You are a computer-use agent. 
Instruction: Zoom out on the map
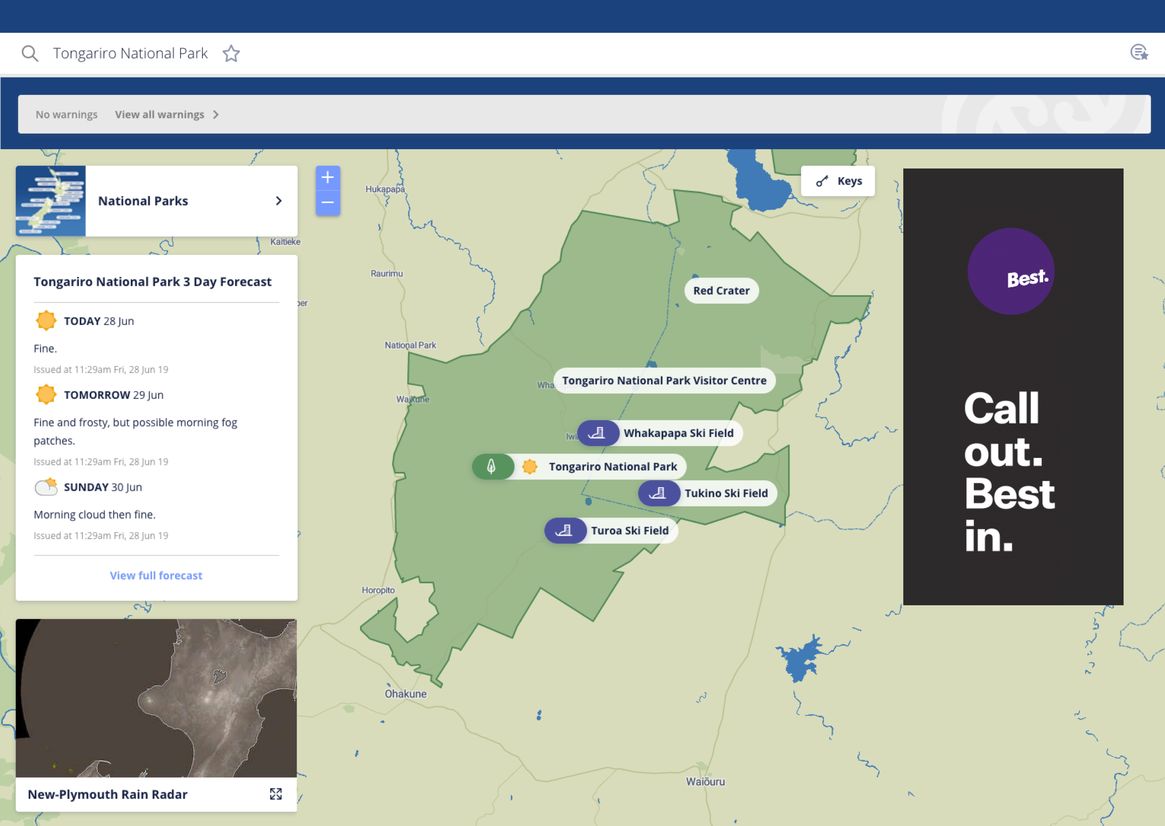click(x=327, y=203)
